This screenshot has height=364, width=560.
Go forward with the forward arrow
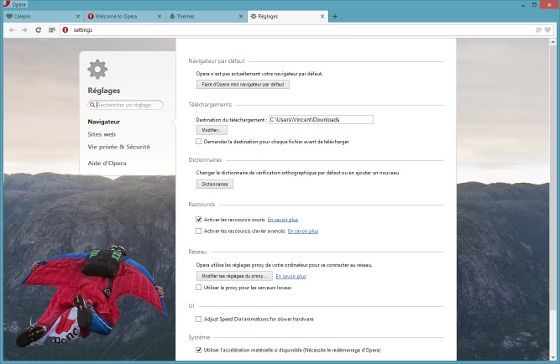[x=24, y=30]
